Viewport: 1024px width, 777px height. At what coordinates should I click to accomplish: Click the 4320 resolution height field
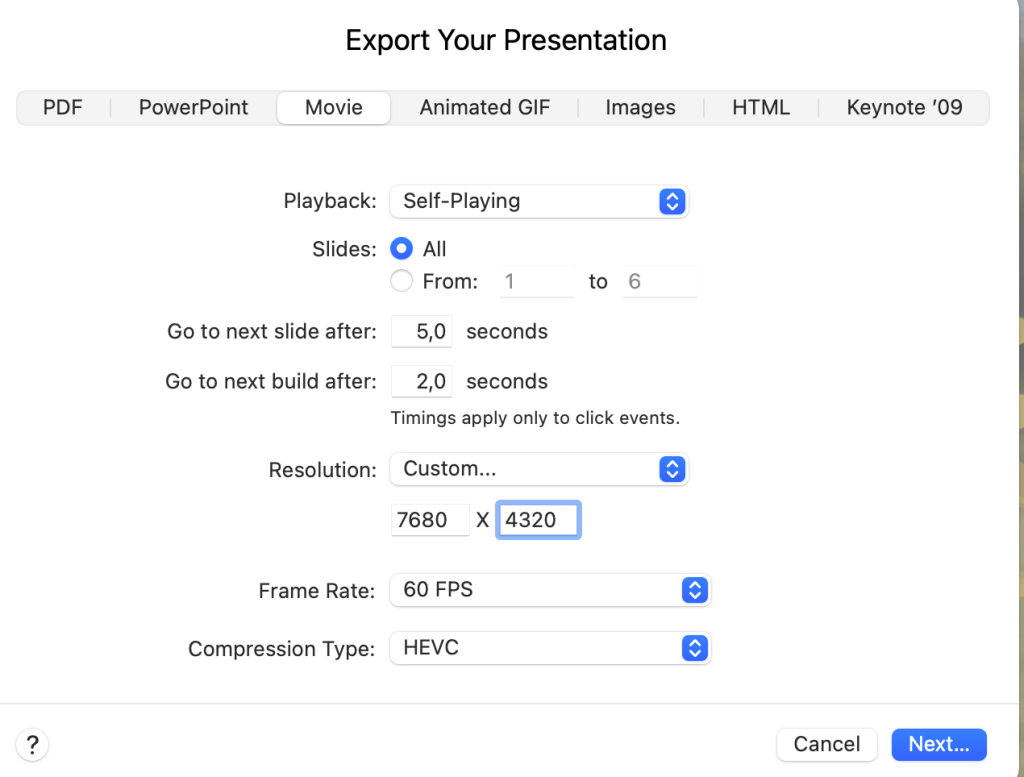pos(538,519)
